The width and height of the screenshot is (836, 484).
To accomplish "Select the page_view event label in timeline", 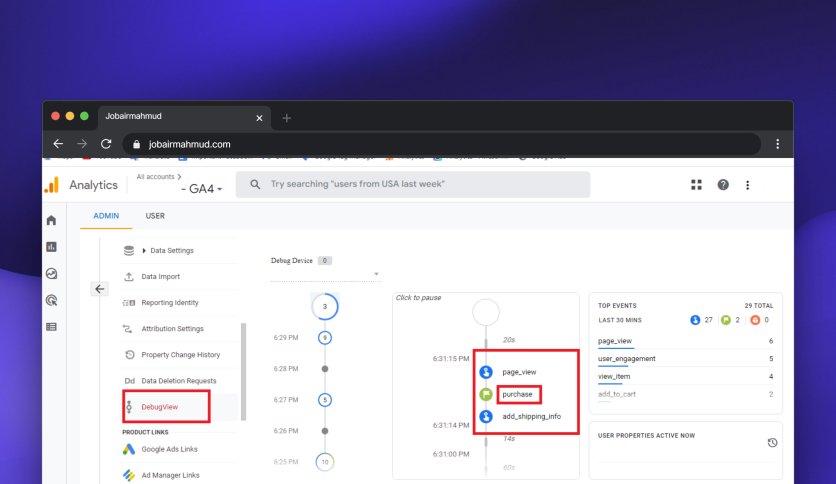I will click(519, 372).
